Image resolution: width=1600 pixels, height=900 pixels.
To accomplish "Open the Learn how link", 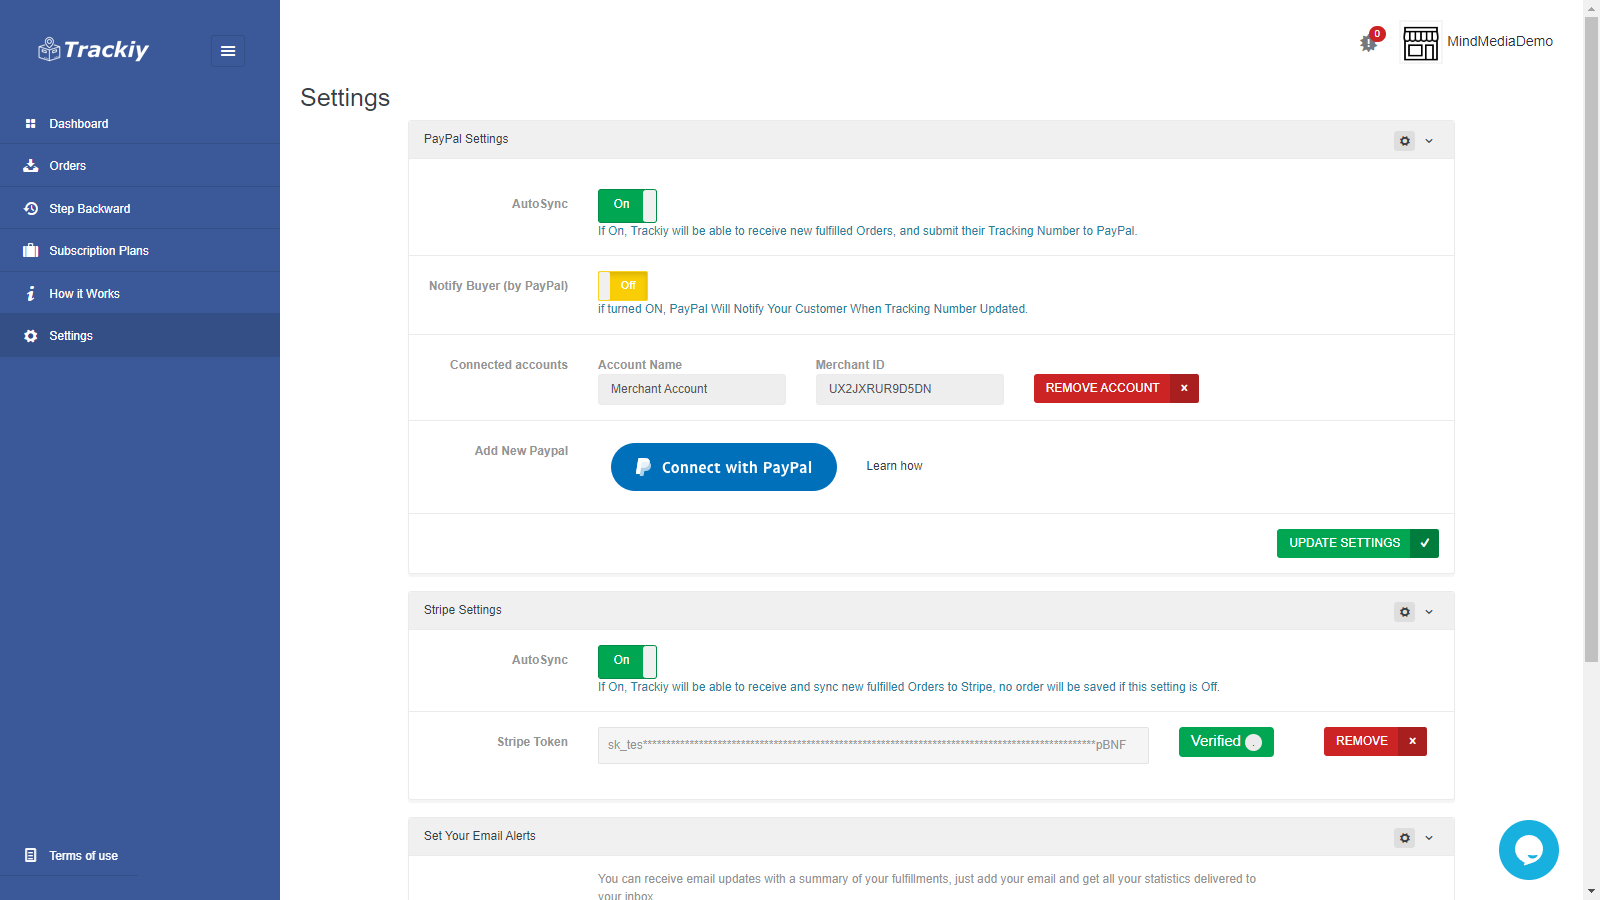I will click(x=894, y=466).
